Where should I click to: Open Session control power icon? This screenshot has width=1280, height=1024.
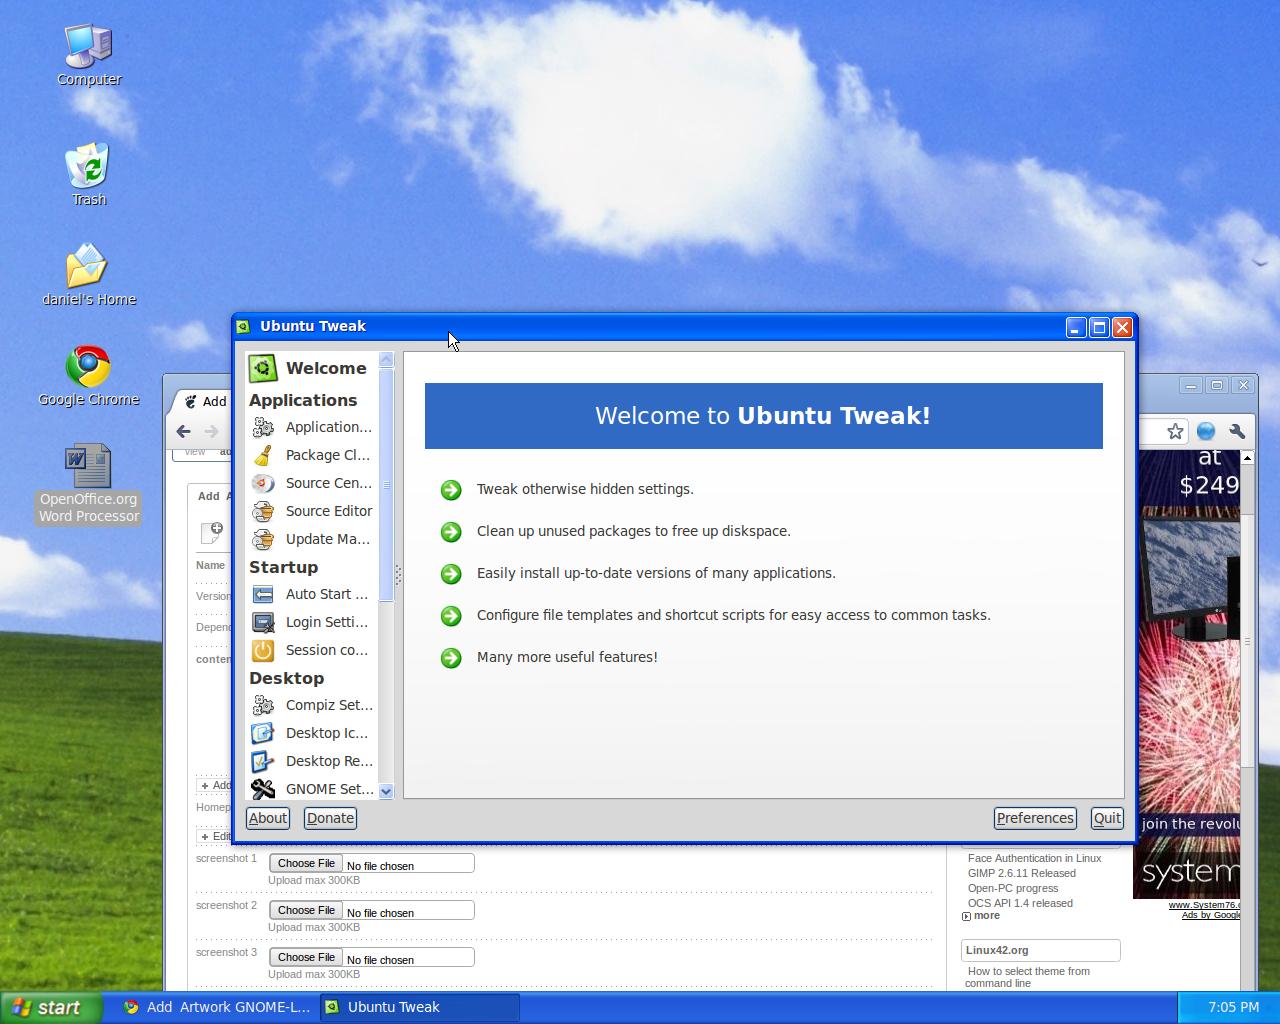click(263, 650)
